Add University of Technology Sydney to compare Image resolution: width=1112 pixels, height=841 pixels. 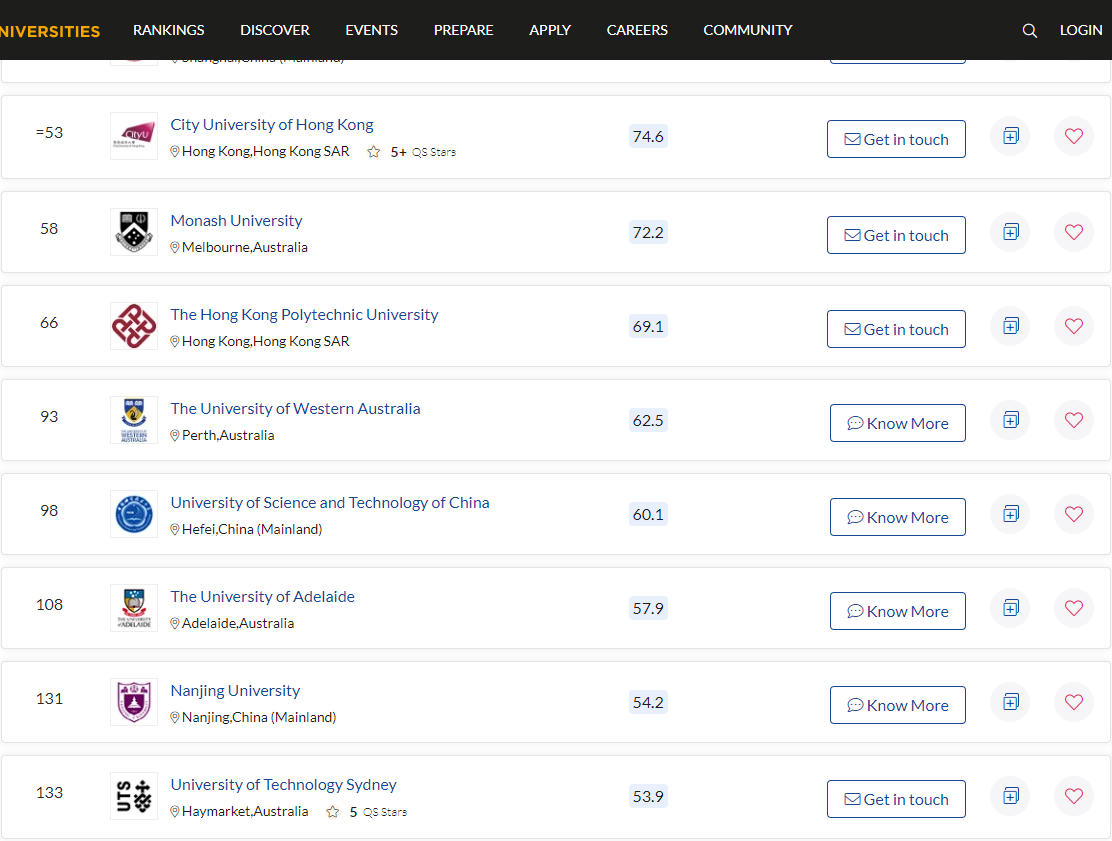coord(1010,796)
